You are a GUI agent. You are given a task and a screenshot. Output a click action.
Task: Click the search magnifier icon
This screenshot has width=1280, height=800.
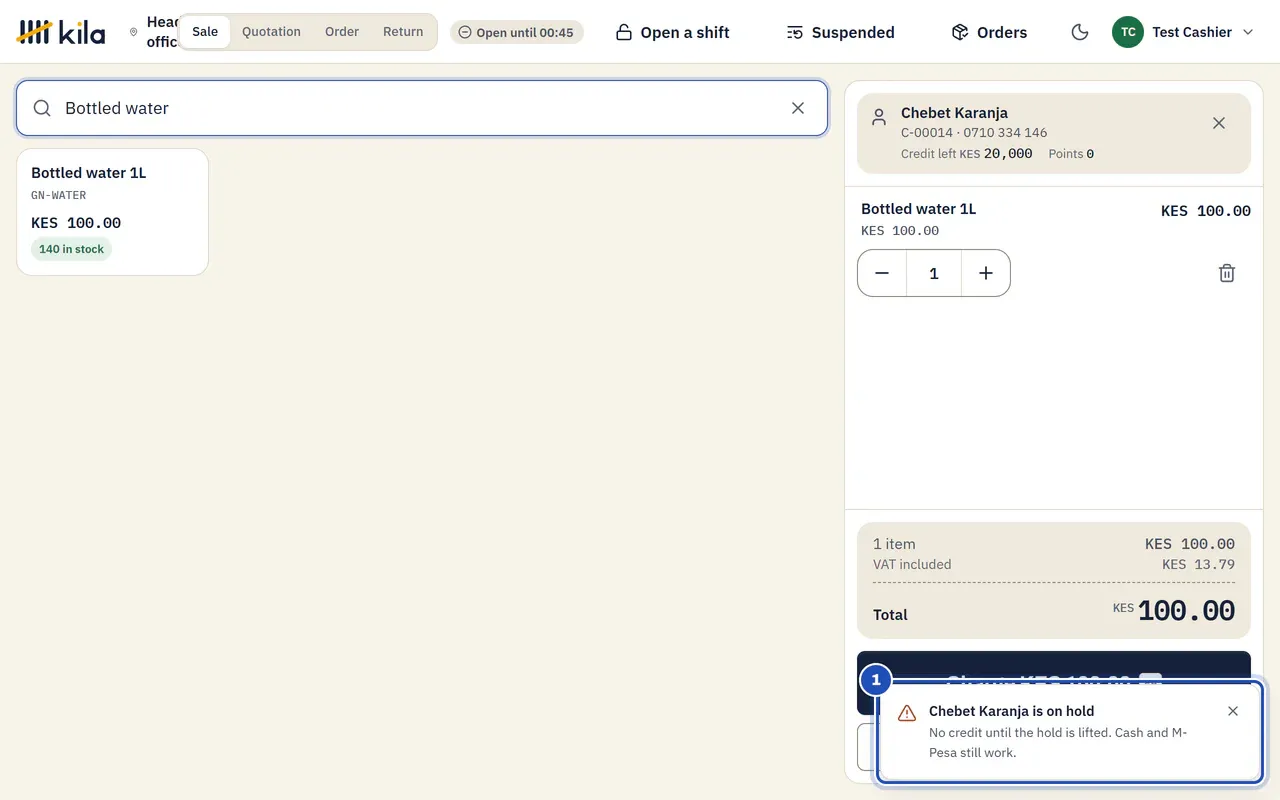[x=42, y=108]
